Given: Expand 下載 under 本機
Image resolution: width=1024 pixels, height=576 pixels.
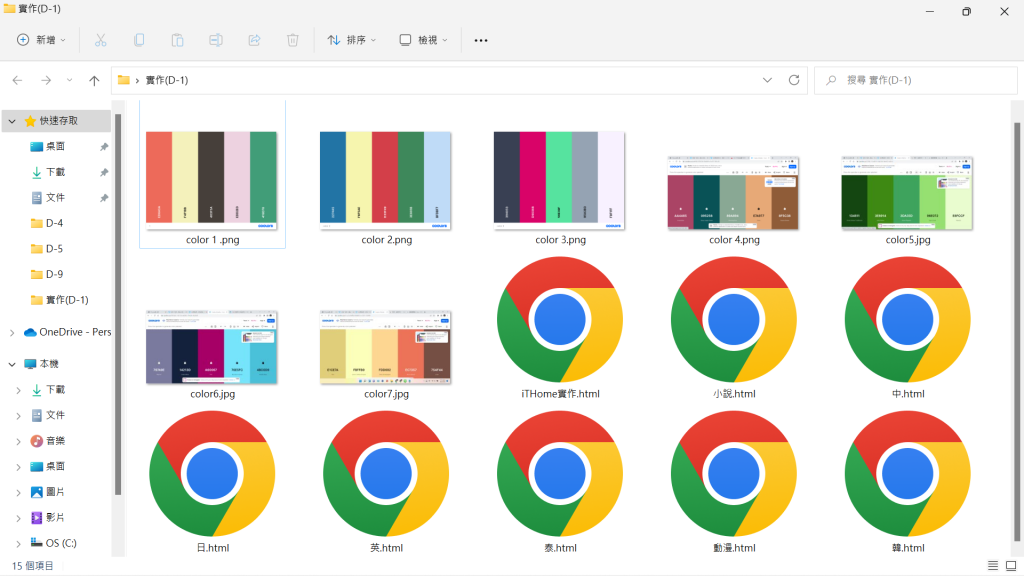Looking at the screenshot, I should pos(18,390).
